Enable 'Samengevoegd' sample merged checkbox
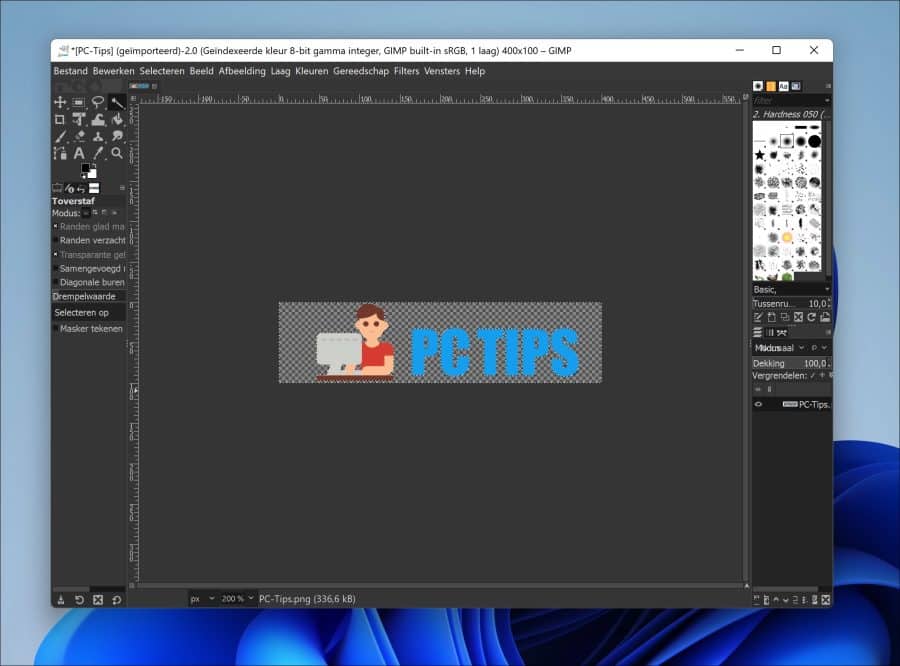Image resolution: width=900 pixels, height=666 pixels. coord(56,268)
